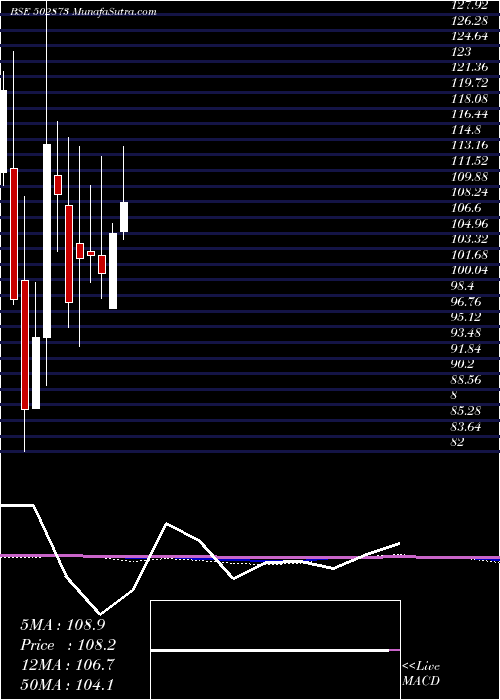
Task: Click the 88.56 price axis label
Action: [x=467, y=379]
